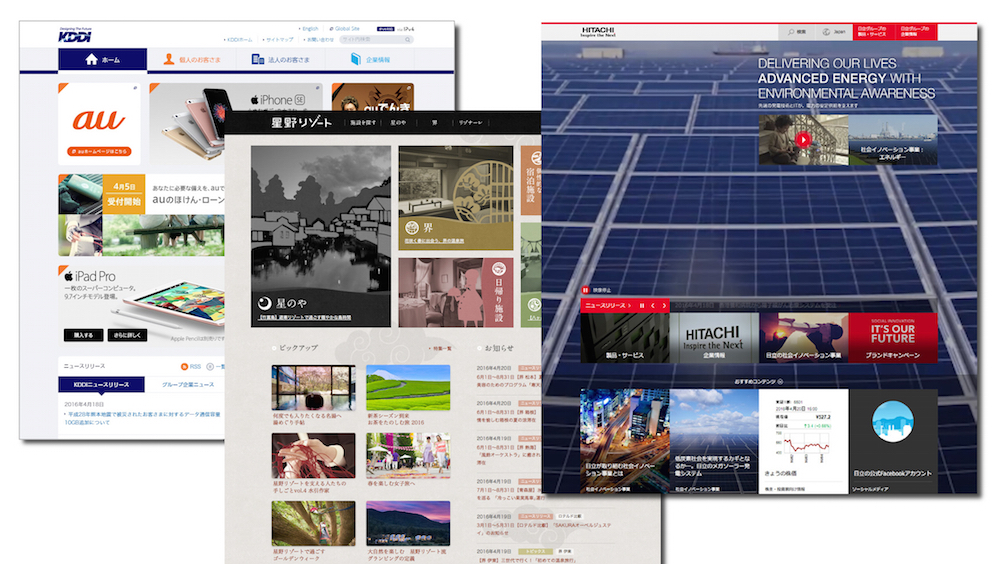Open the 特集一覧 link beside ピックアップ
1000x564 pixels.
click(441, 348)
